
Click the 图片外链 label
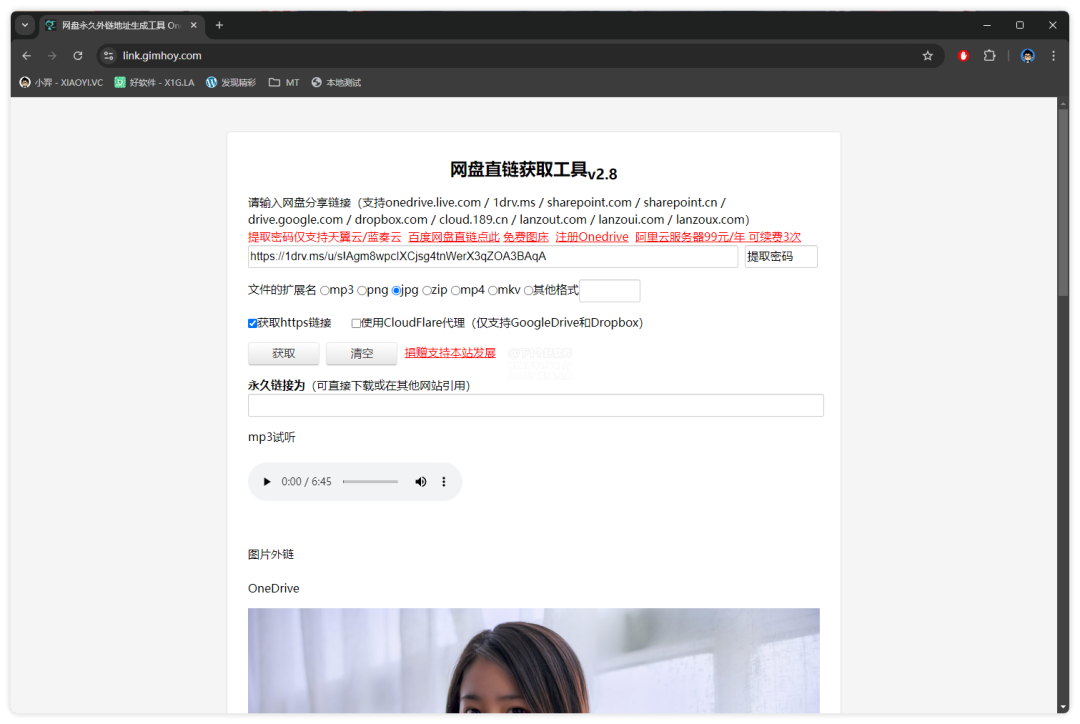tap(271, 555)
